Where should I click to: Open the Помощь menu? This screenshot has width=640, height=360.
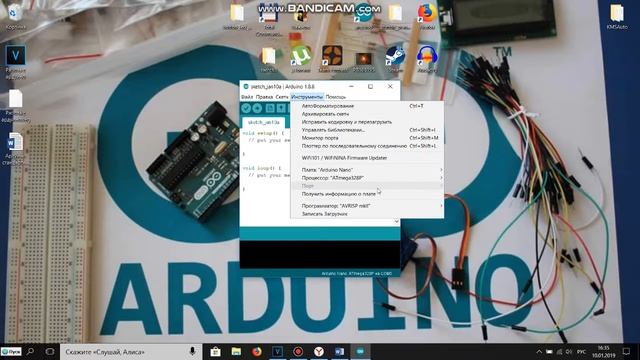coord(336,97)
